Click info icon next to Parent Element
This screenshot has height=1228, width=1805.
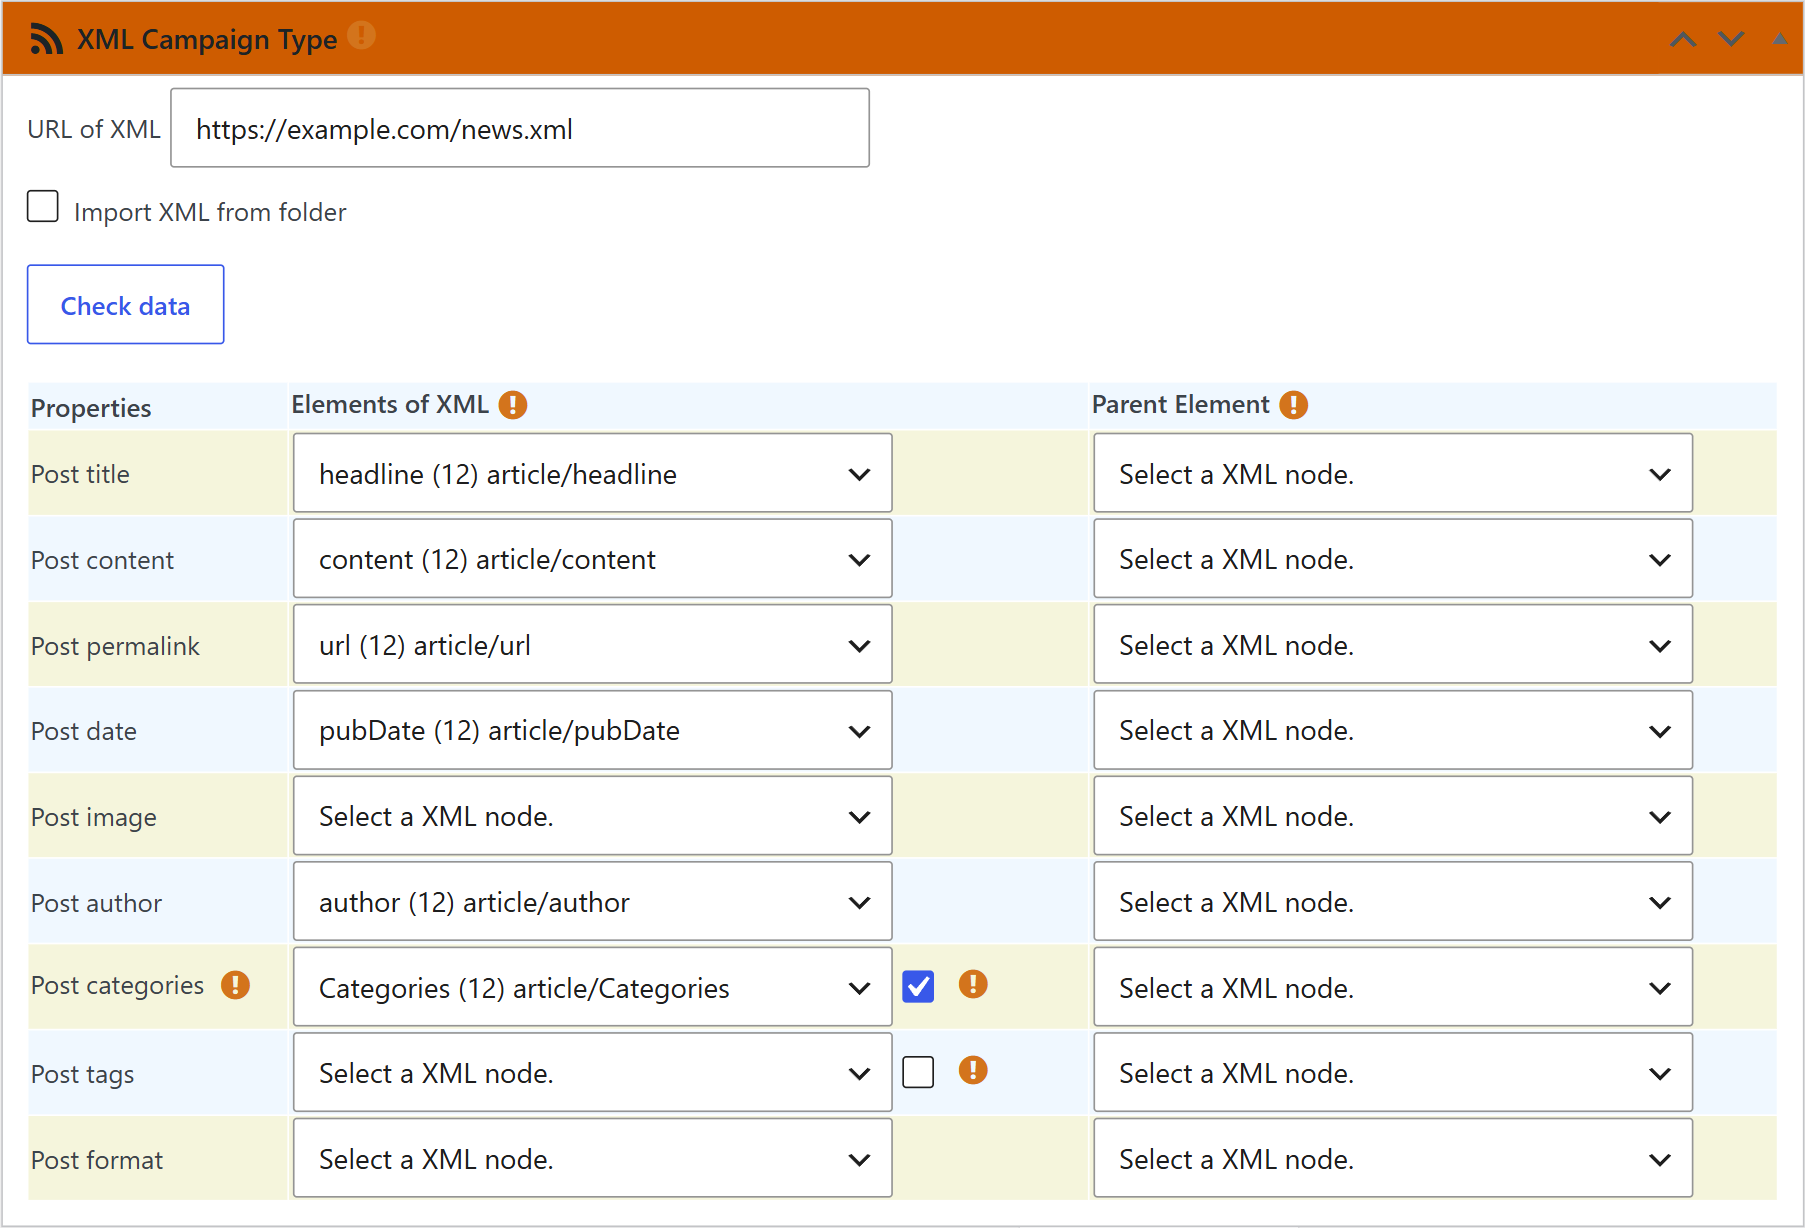[1294, 405]
